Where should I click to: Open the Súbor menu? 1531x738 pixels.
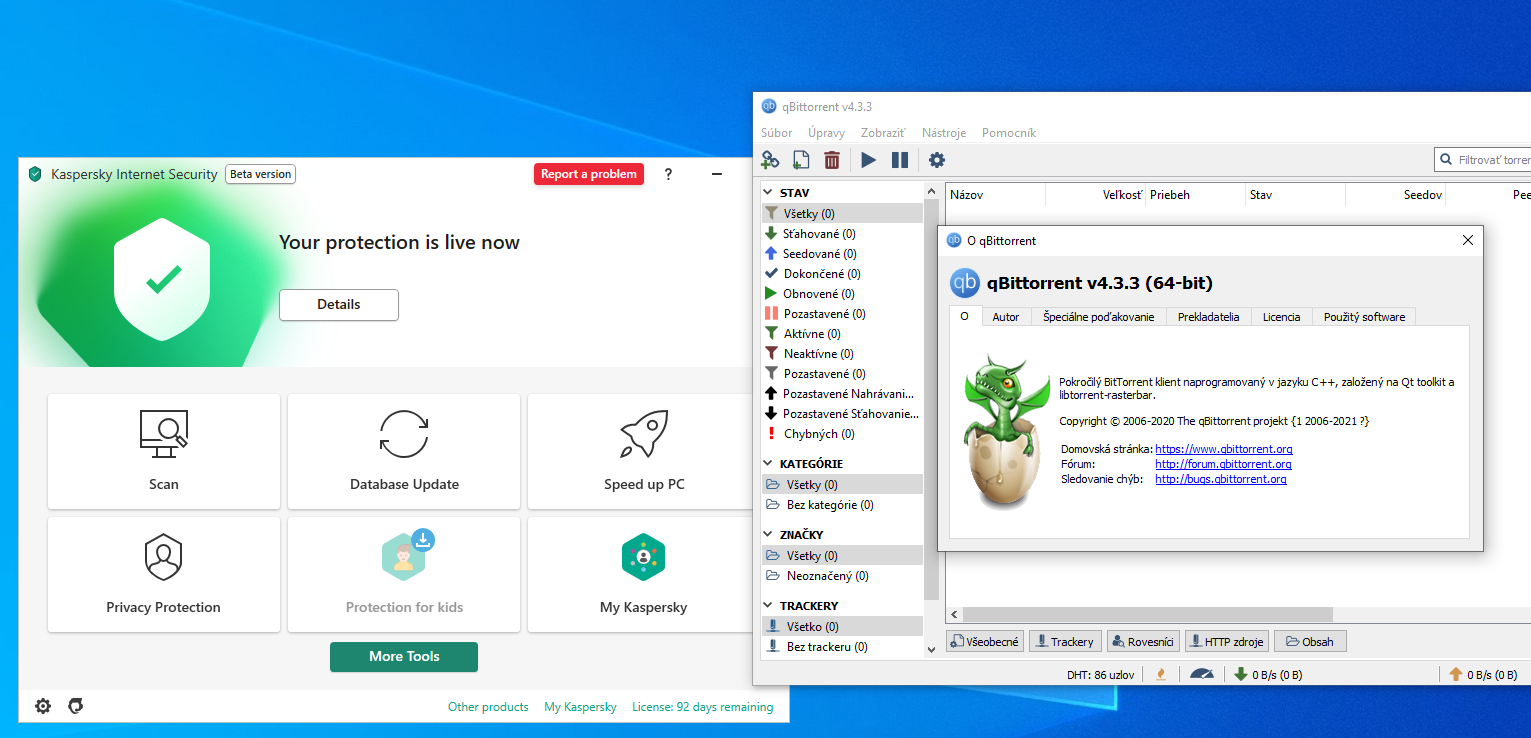tap(776, 132)
